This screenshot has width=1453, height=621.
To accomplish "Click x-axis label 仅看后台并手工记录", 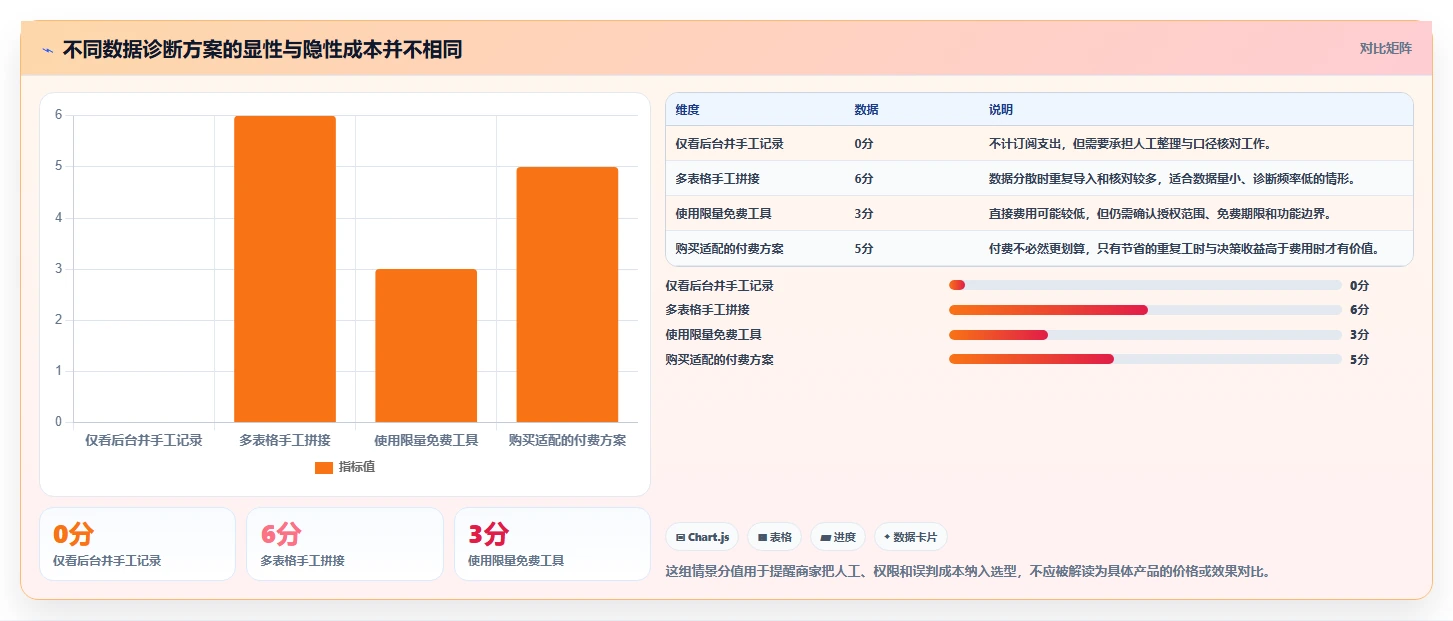I will 144,440.
